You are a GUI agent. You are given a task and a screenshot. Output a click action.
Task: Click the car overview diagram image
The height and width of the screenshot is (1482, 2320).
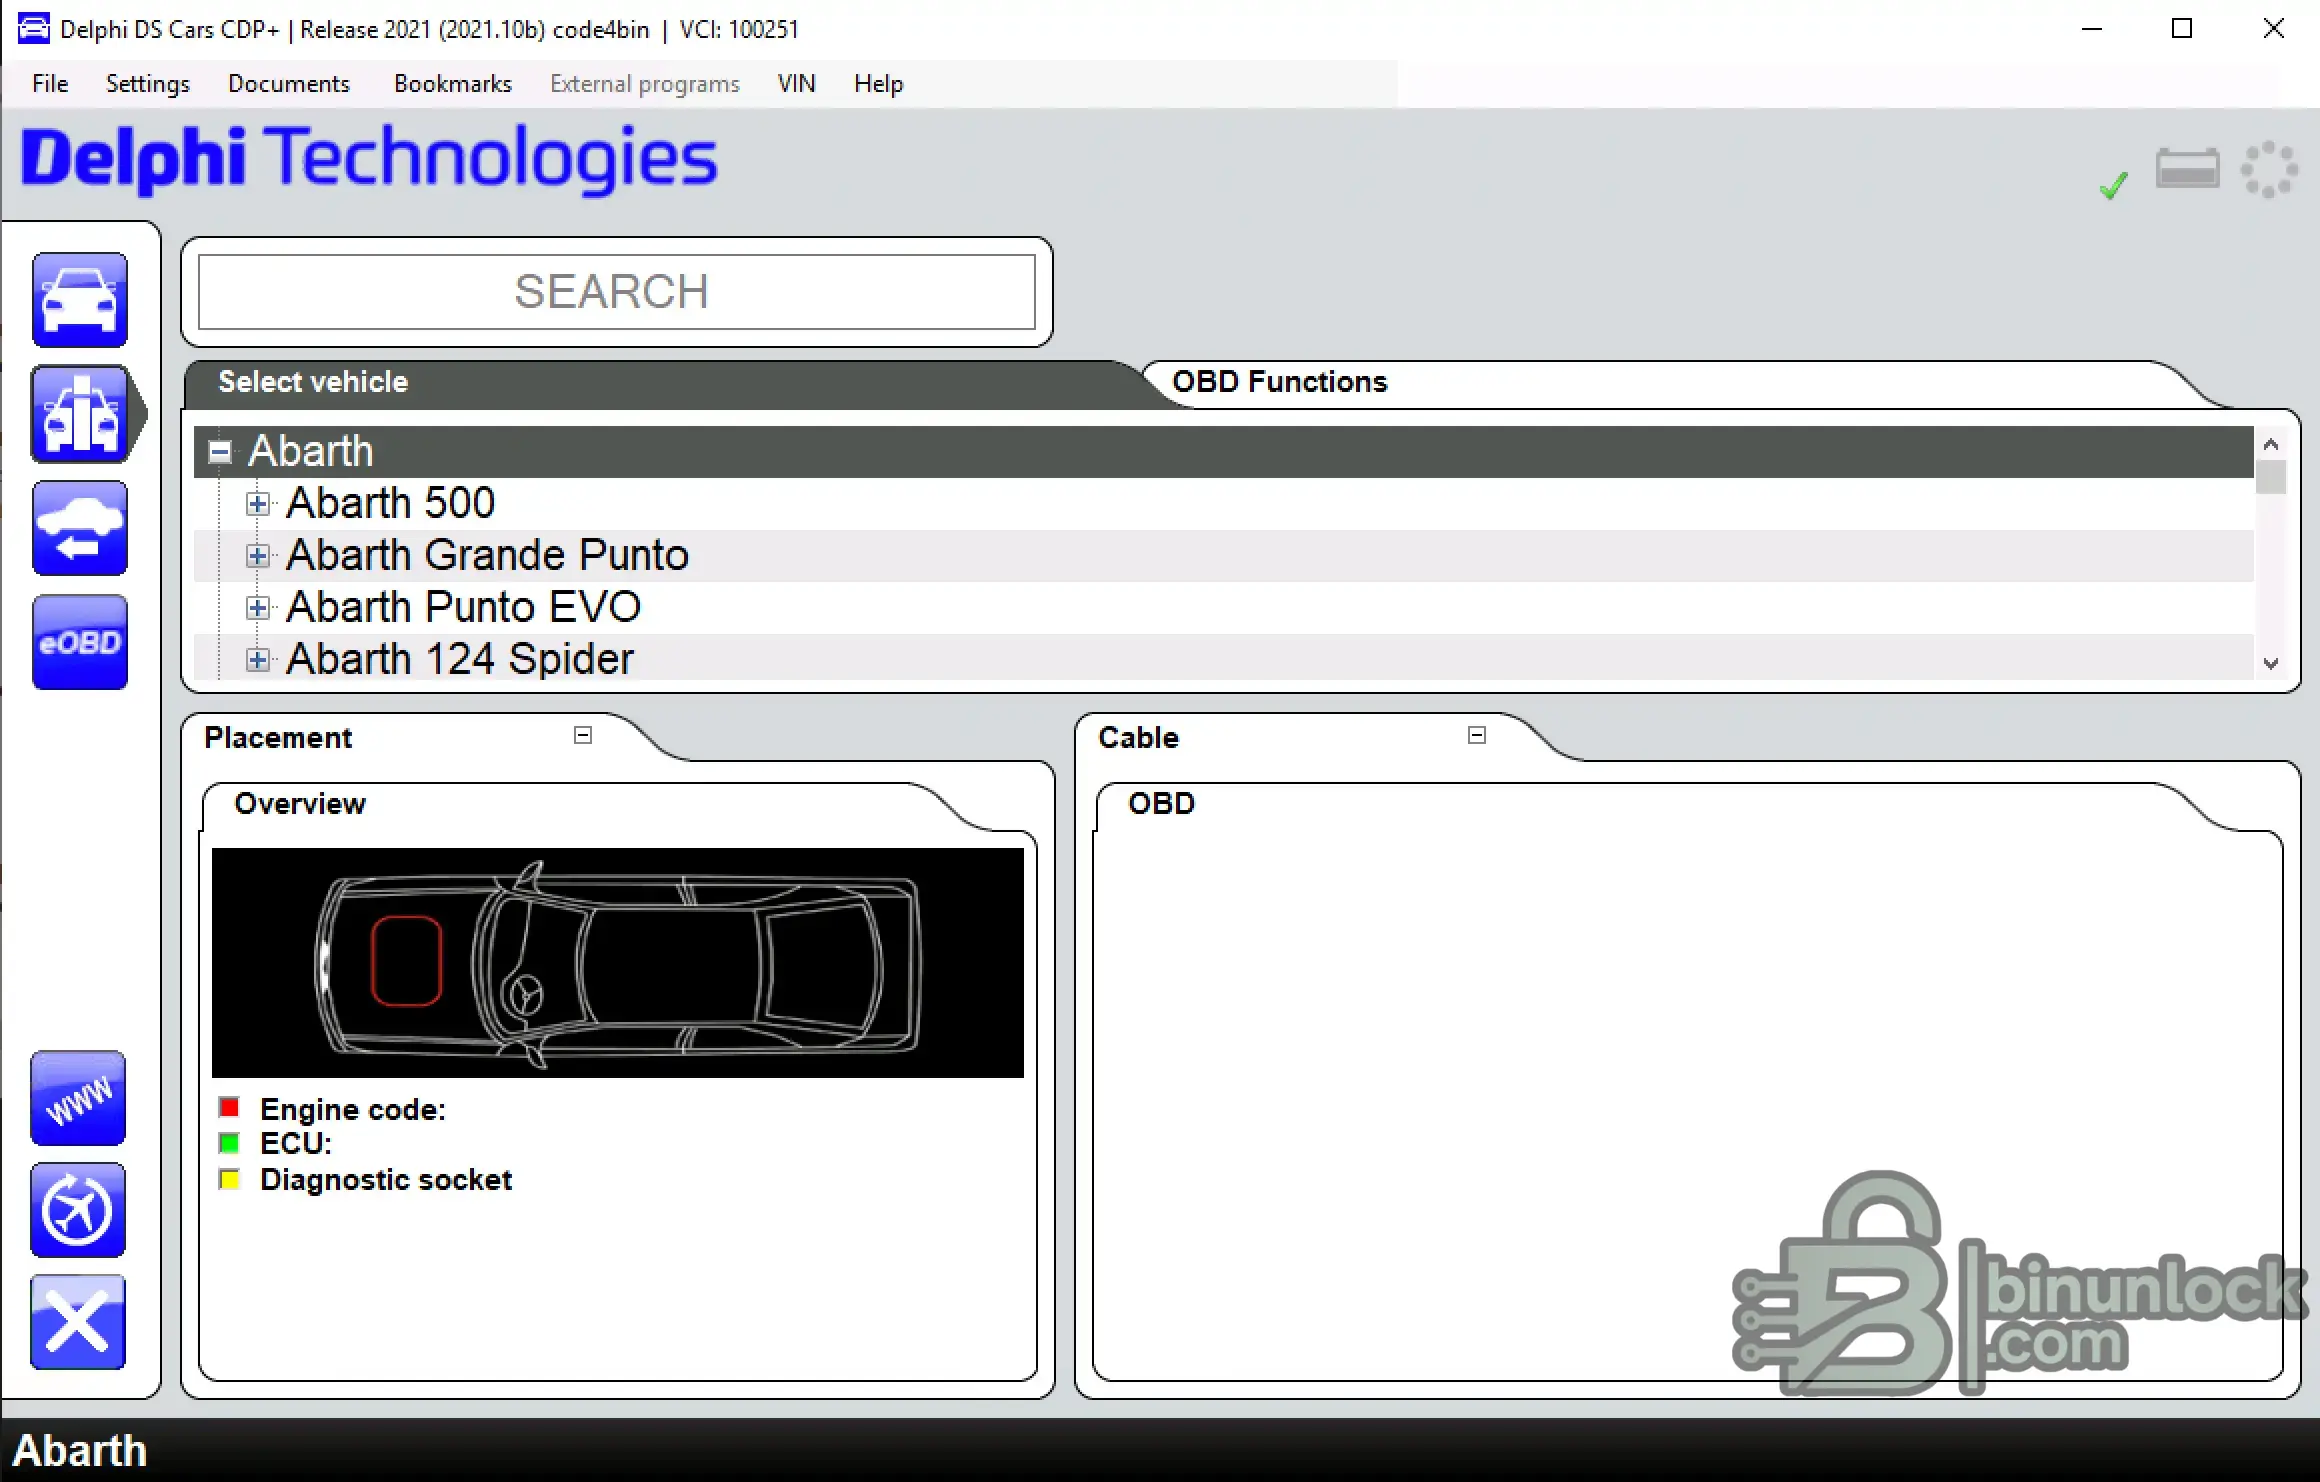coord(618,963)
